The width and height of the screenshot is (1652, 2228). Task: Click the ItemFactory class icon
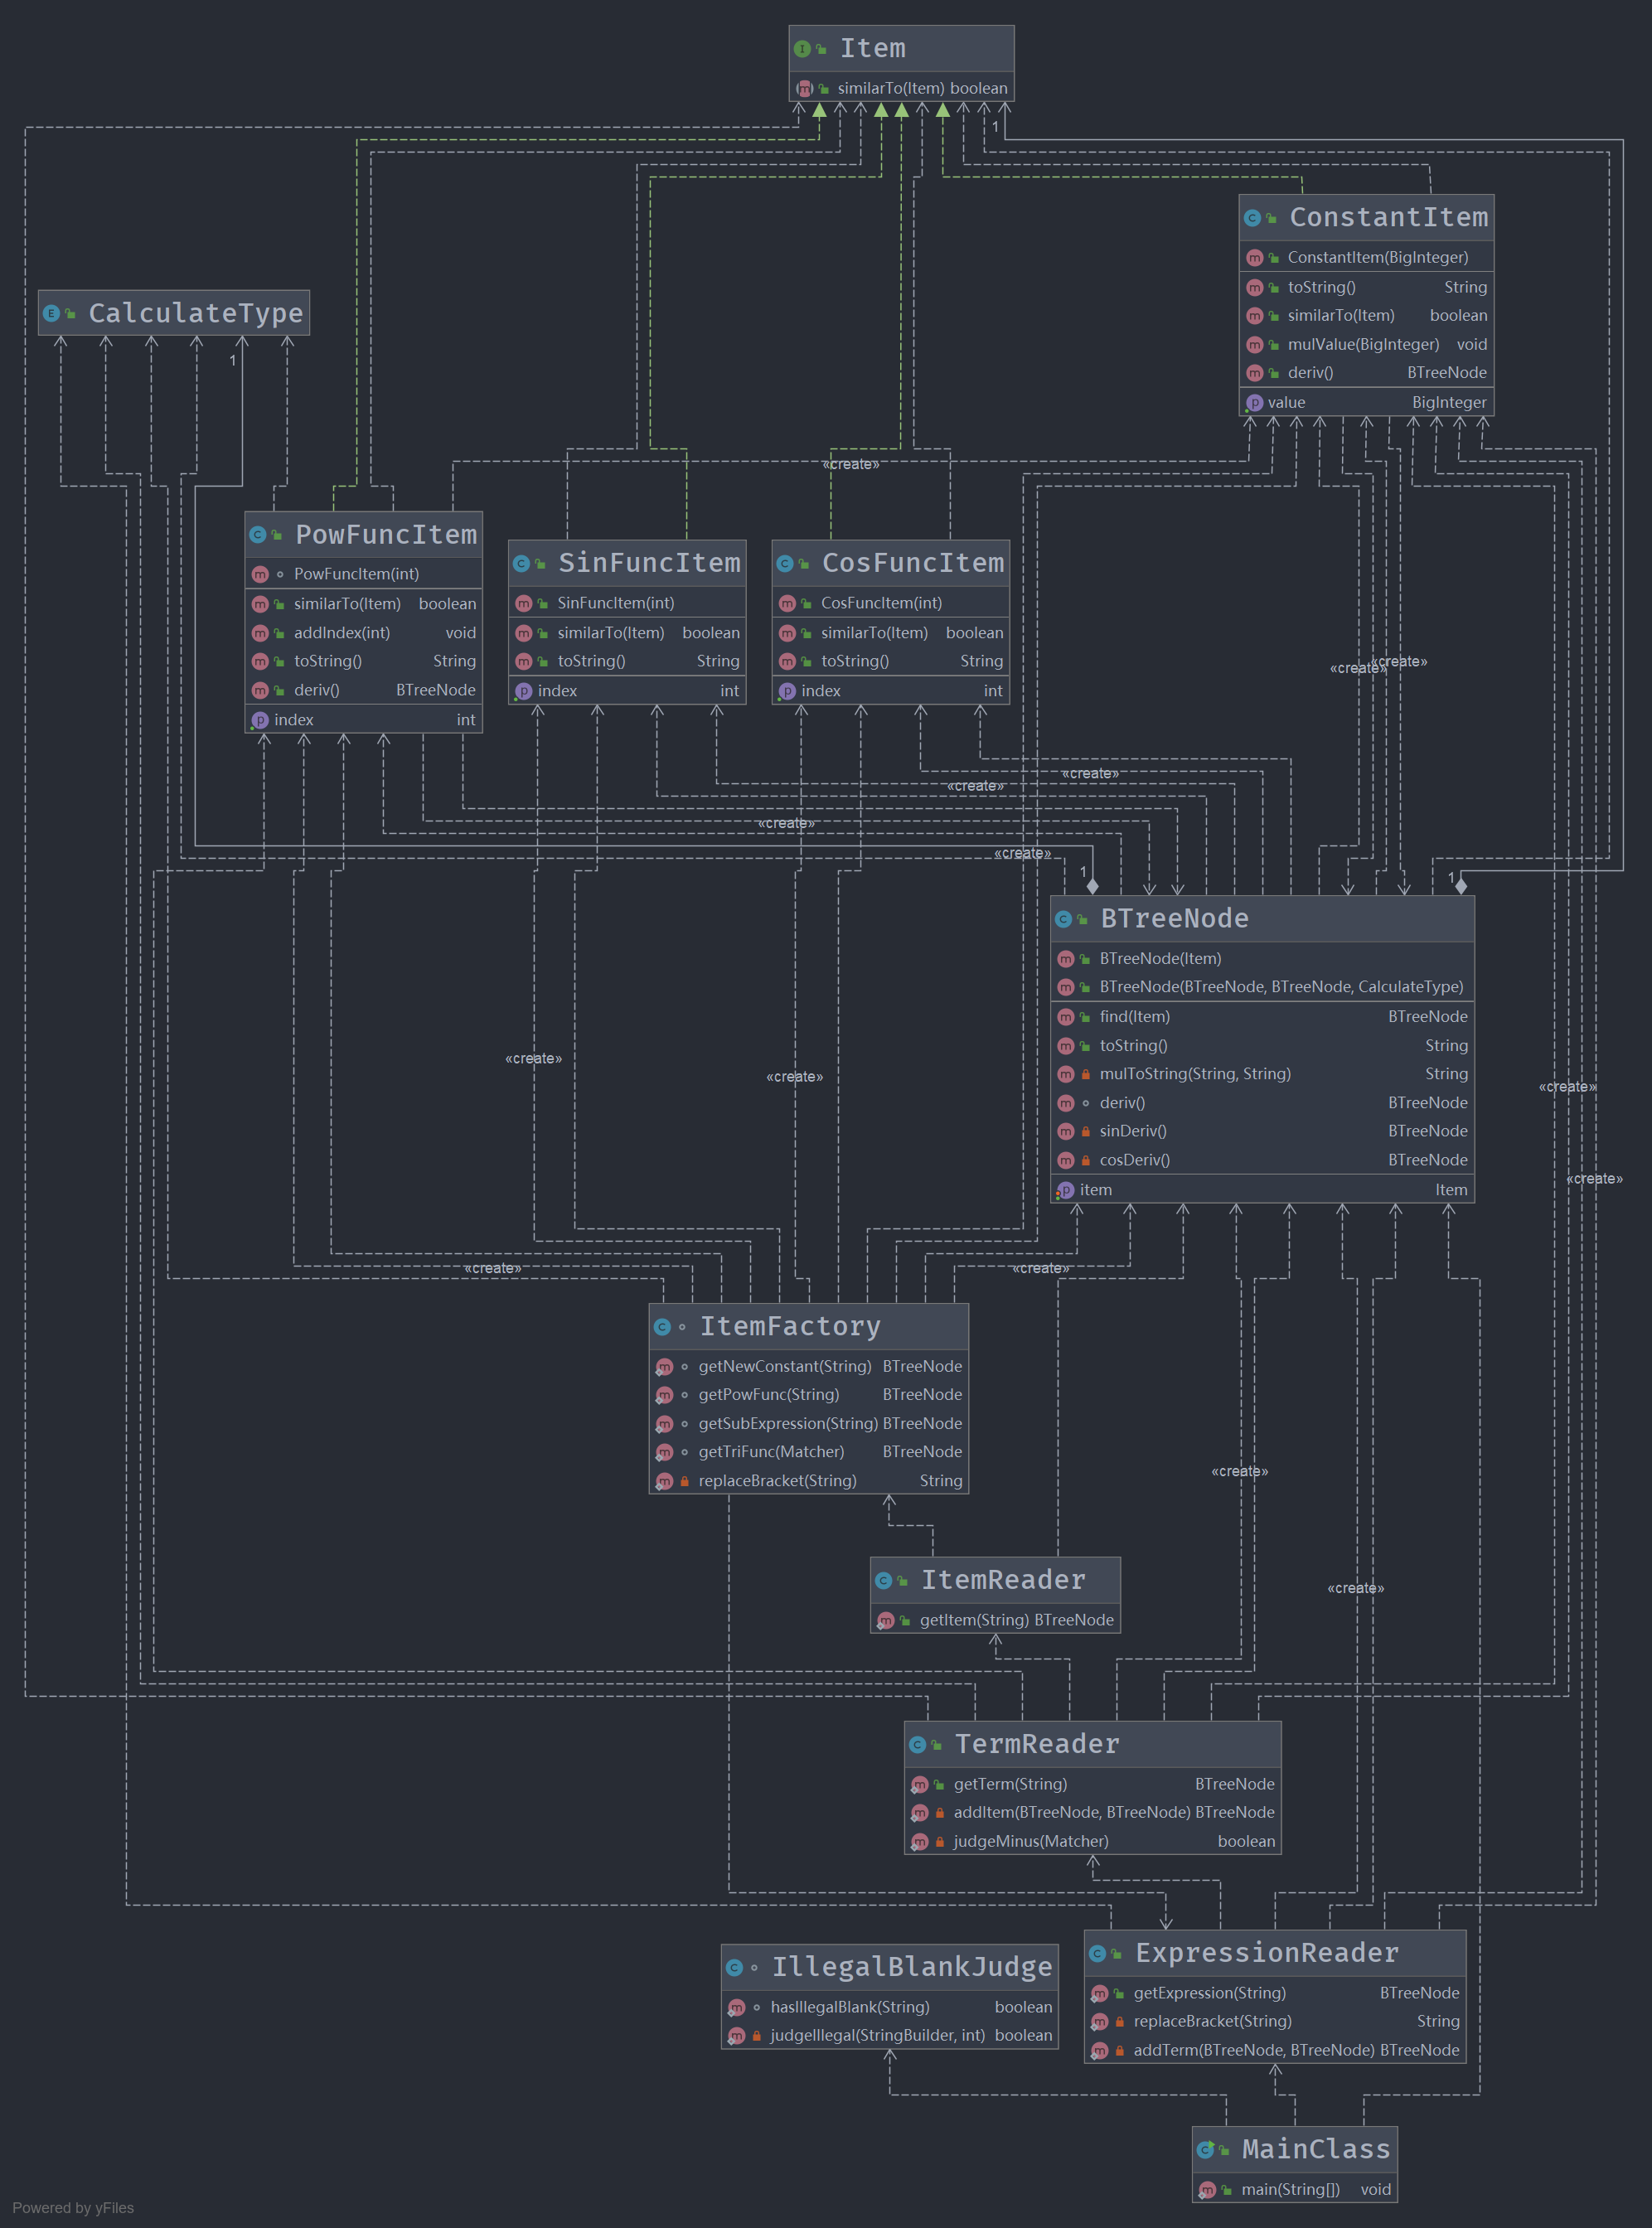pos(662,1327)
